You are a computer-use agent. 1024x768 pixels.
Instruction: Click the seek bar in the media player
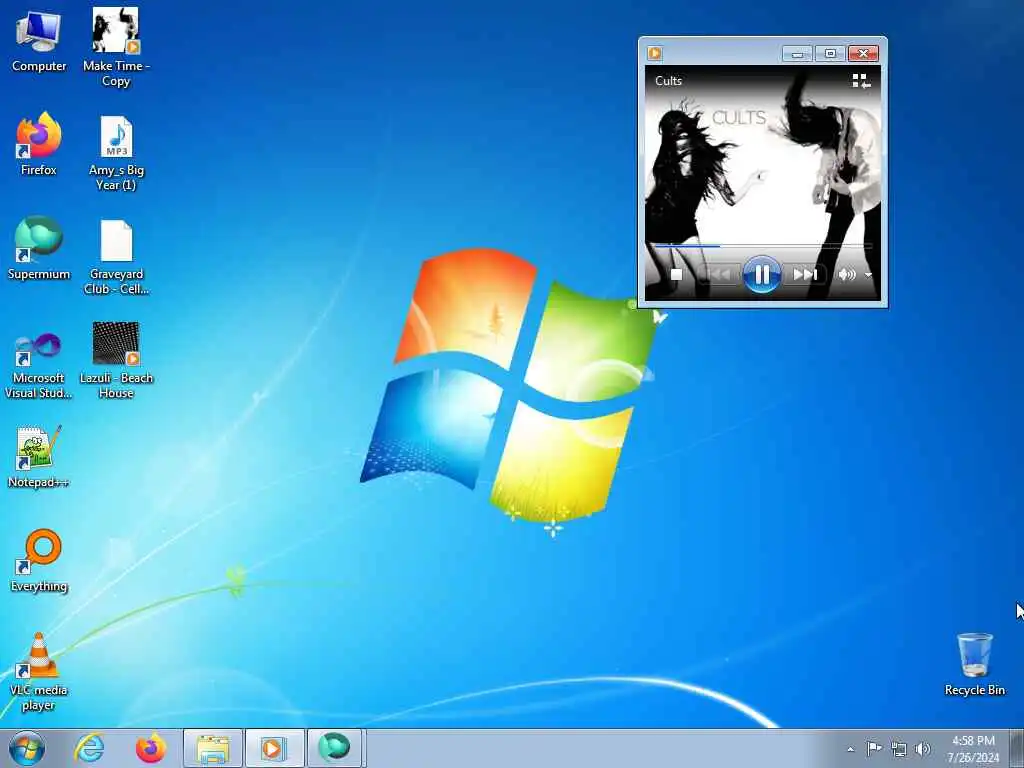coord(763,246)
